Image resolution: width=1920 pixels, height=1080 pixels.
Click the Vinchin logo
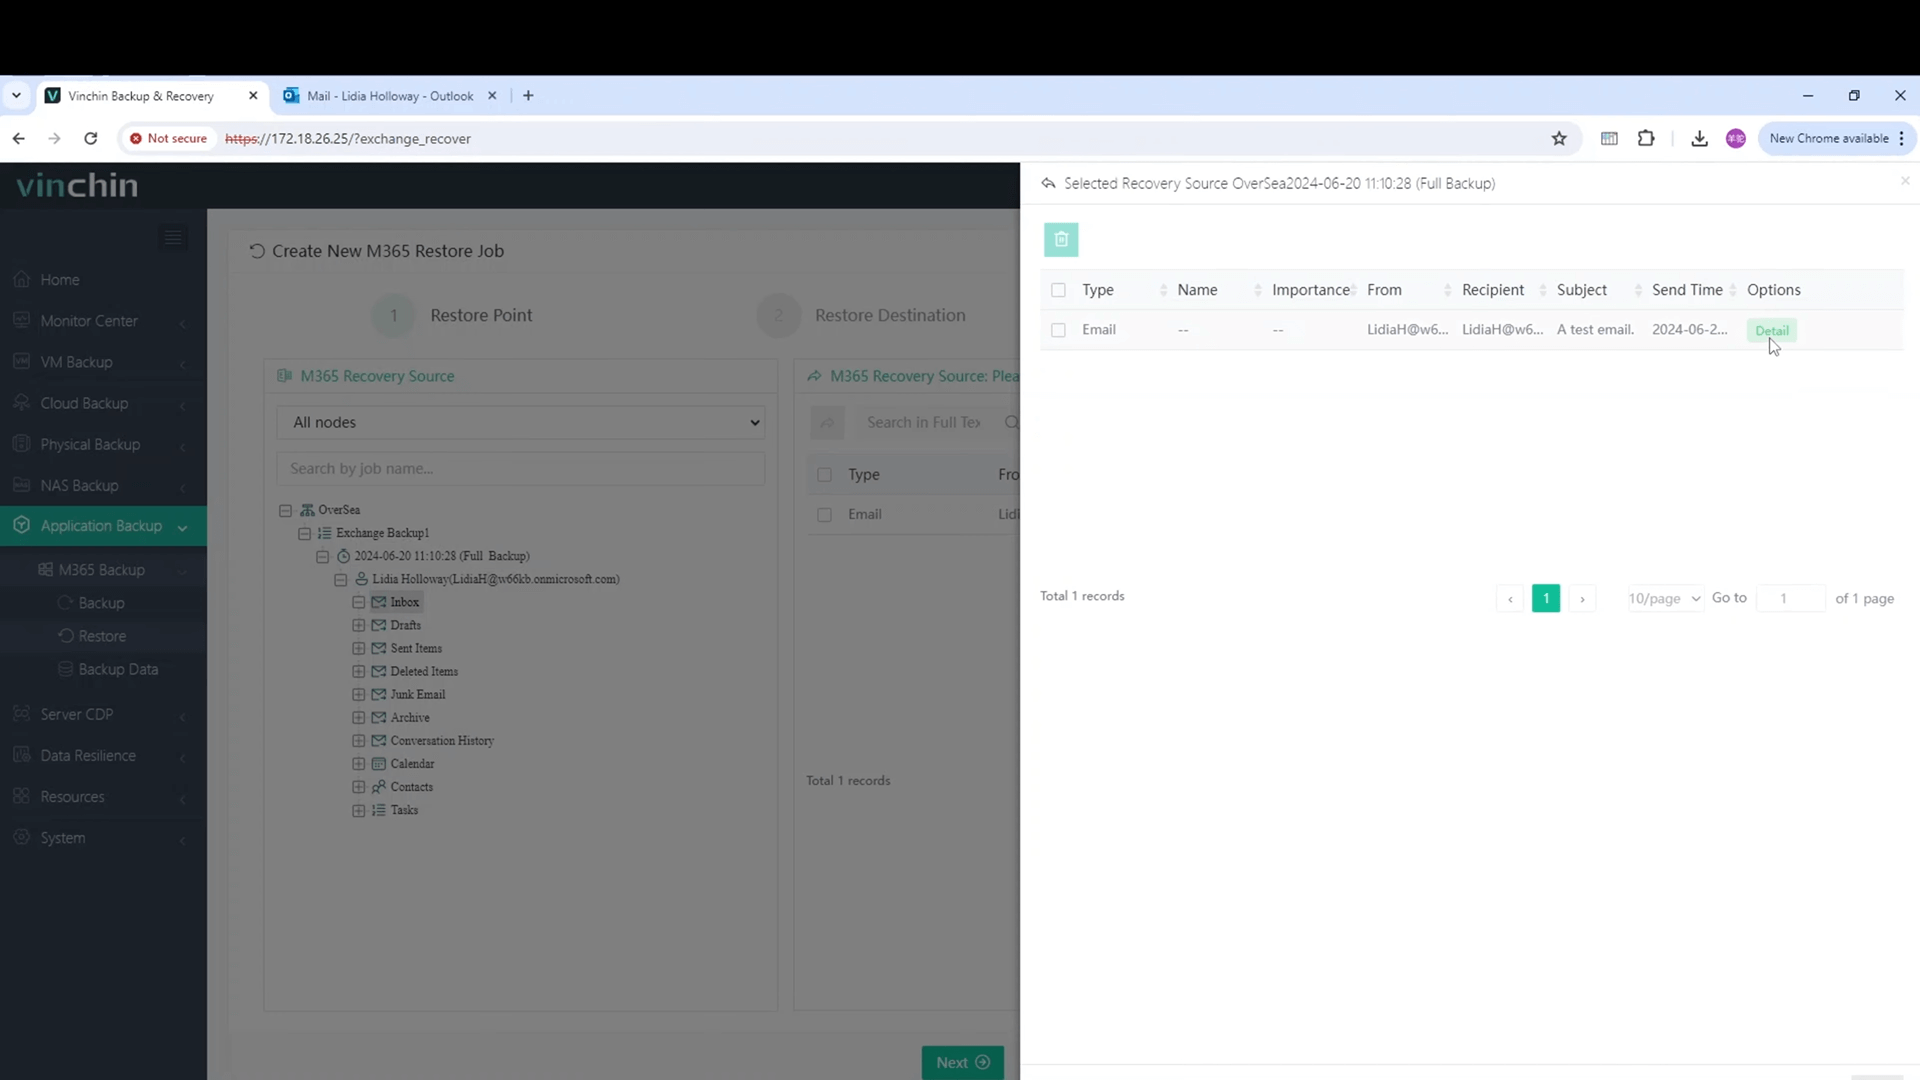[77, 185]
